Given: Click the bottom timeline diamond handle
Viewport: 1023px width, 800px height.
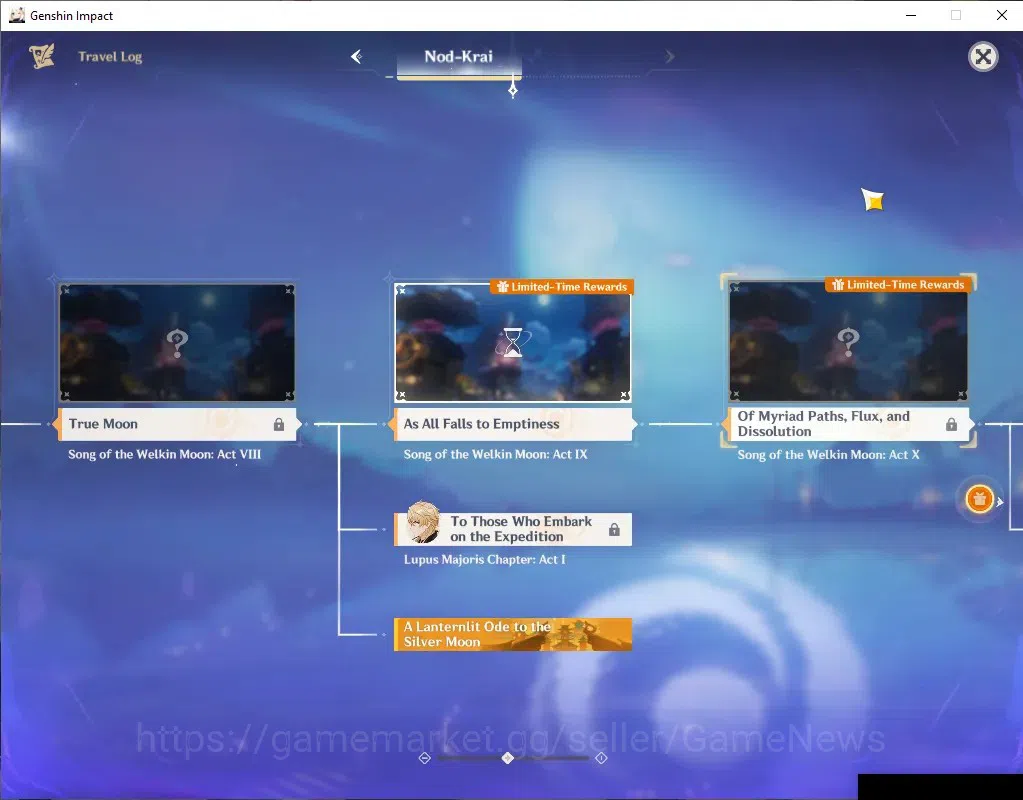Looking at the screenshot, I should coord(508,758).
